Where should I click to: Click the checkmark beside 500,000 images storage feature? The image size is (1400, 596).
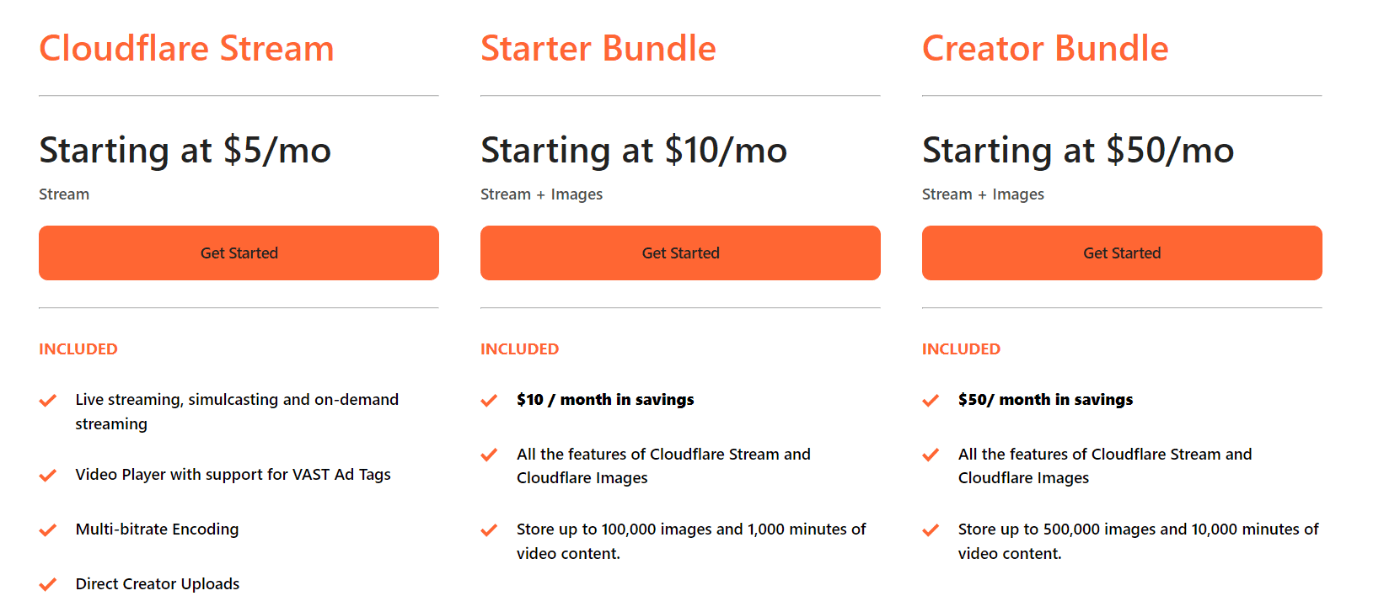tap(930, 530)
